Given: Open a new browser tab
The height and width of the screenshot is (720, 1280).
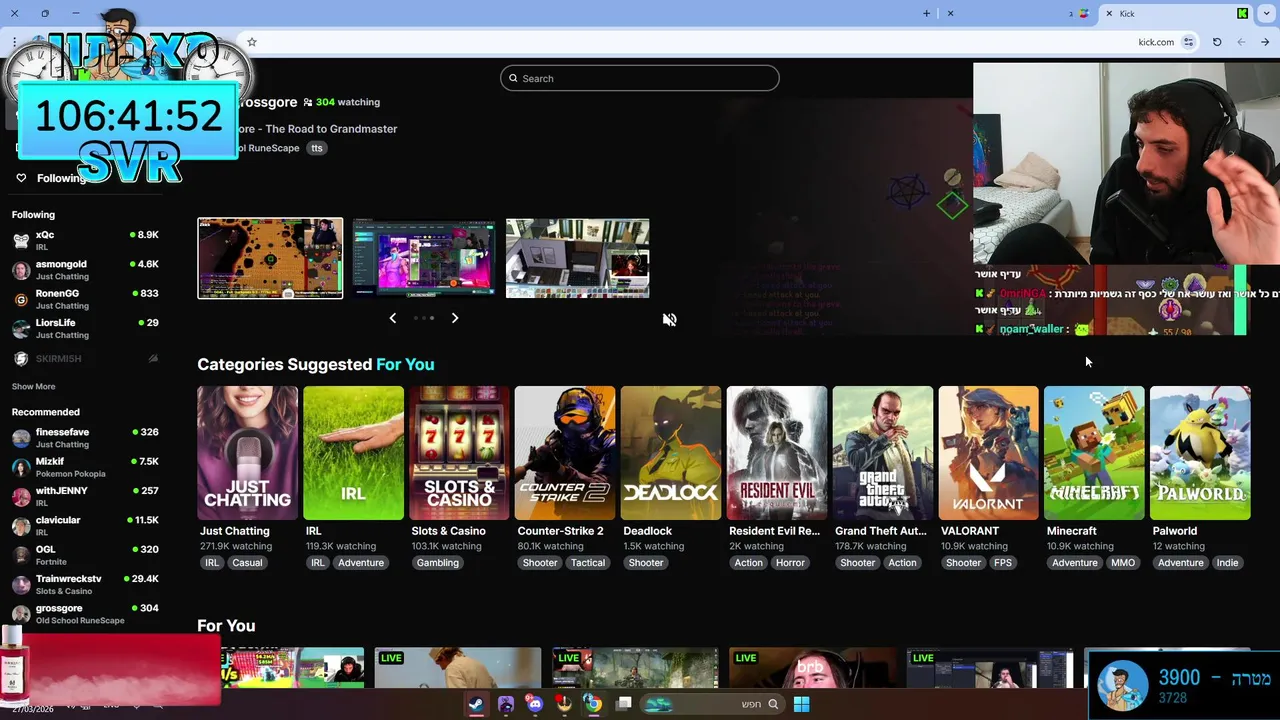Looking at the screenshot, I should 926,13.
